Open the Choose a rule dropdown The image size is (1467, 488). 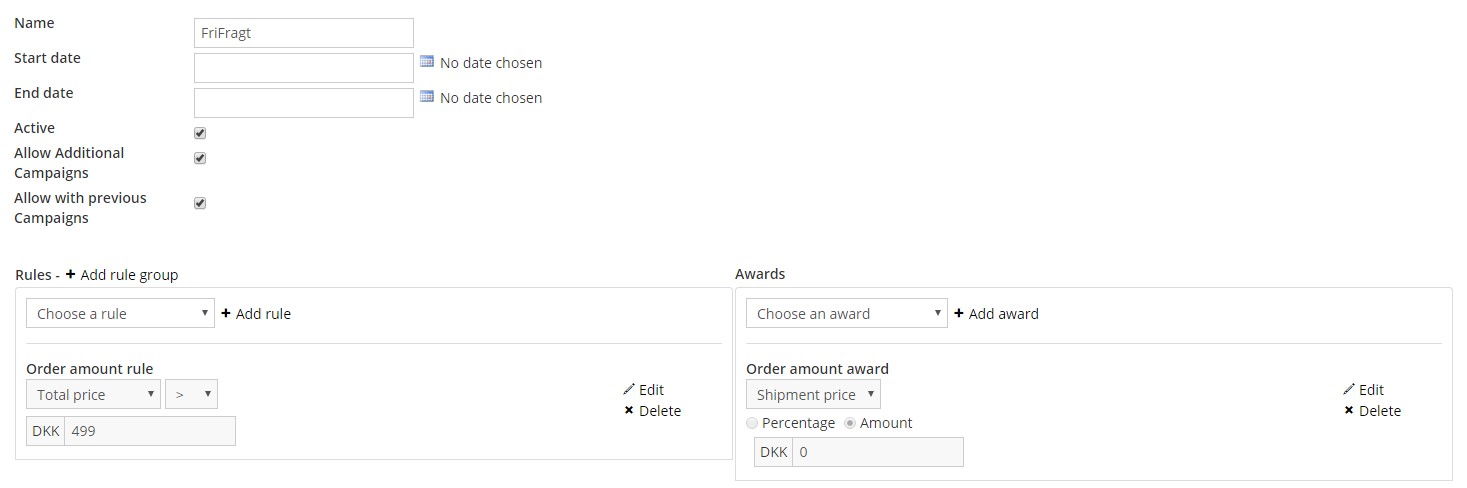click(120, 313)
